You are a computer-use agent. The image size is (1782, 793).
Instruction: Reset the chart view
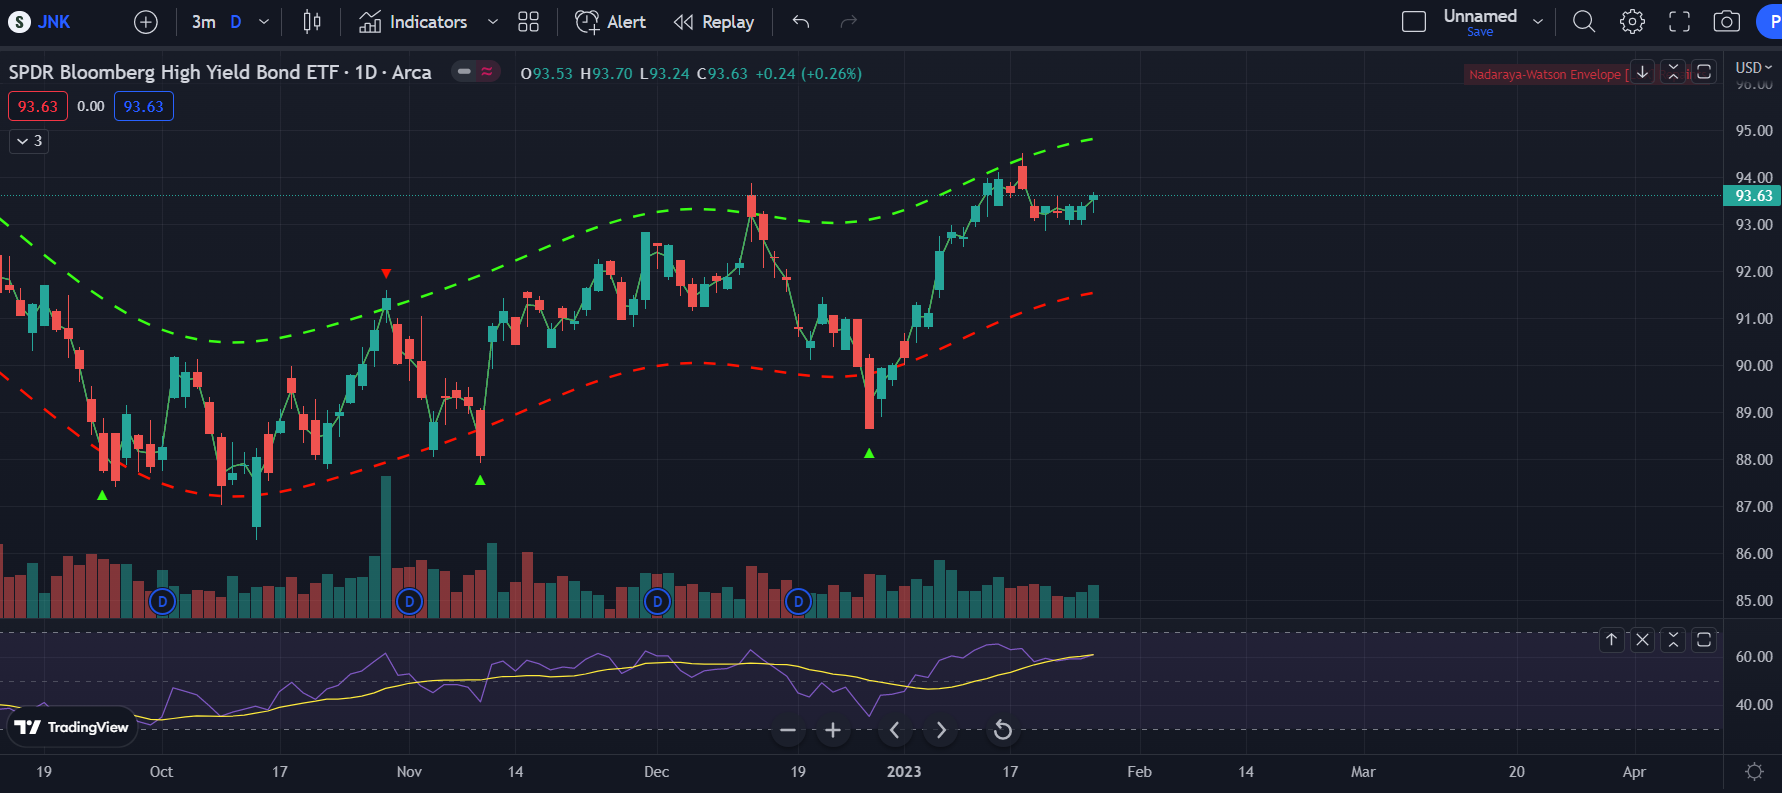click(1002, 731)
